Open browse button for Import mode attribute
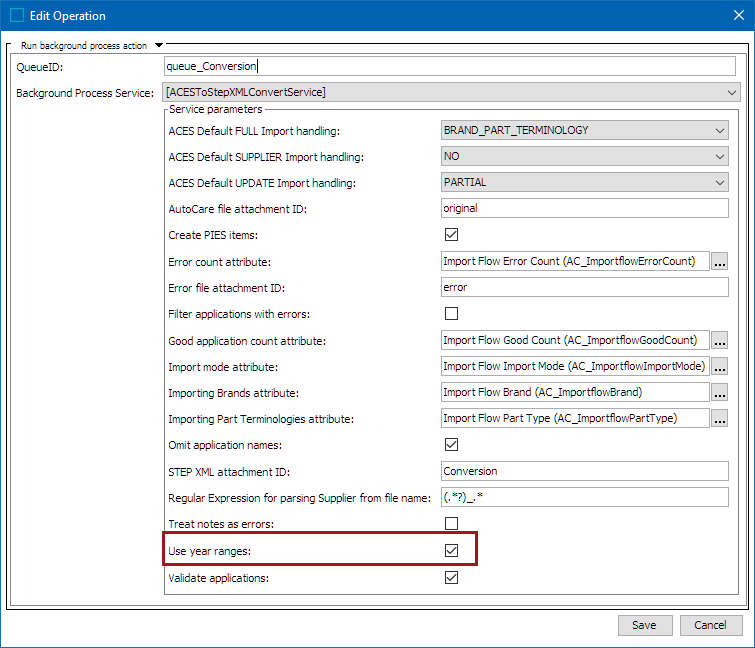The height and width of the screenshot is (648, 755). click(719, 366)
